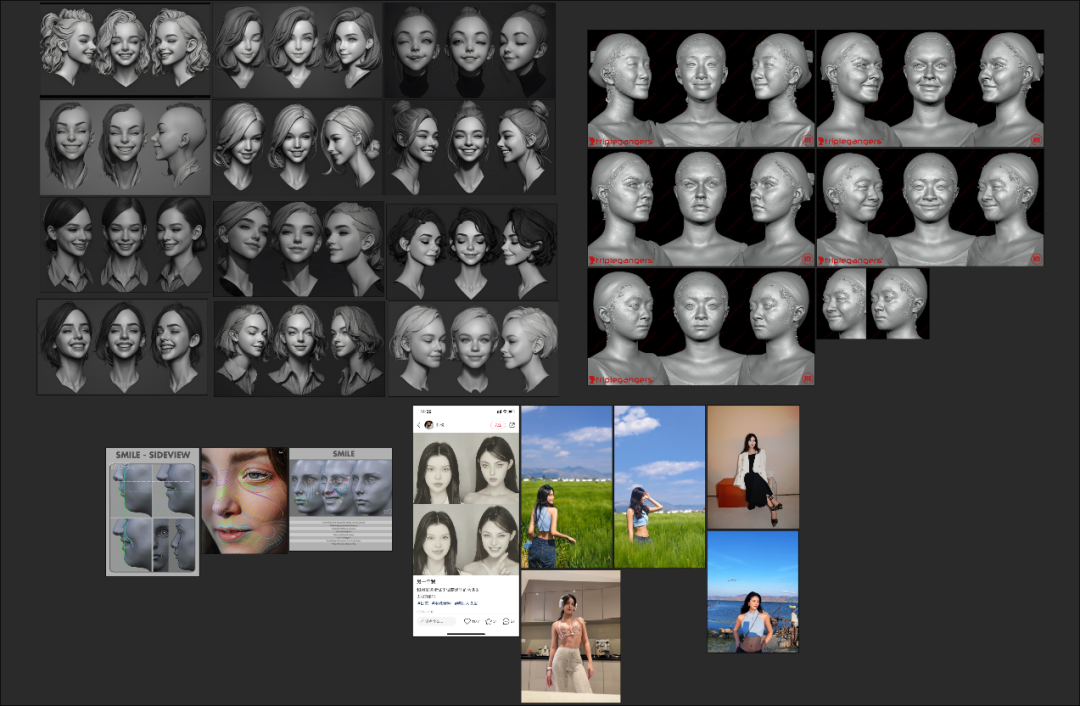Select the bottom-left Triplegangers neutral face scan
This screenshot has height=706, width=1080.
701,326
